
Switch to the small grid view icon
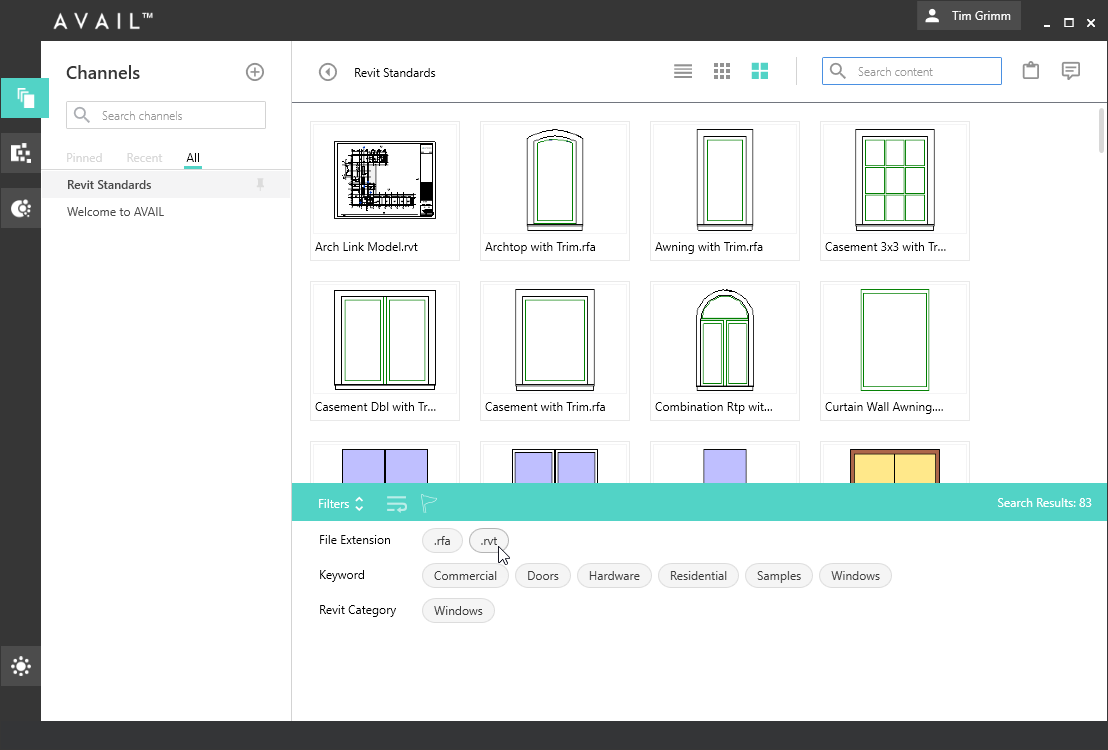click(x=722, y=71)
